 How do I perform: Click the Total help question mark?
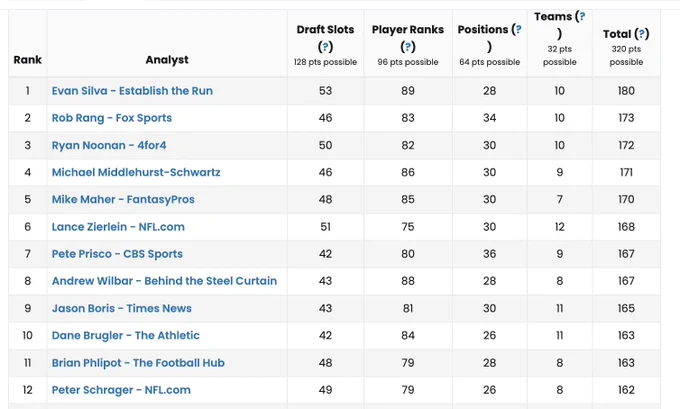(x=641, y=34)
